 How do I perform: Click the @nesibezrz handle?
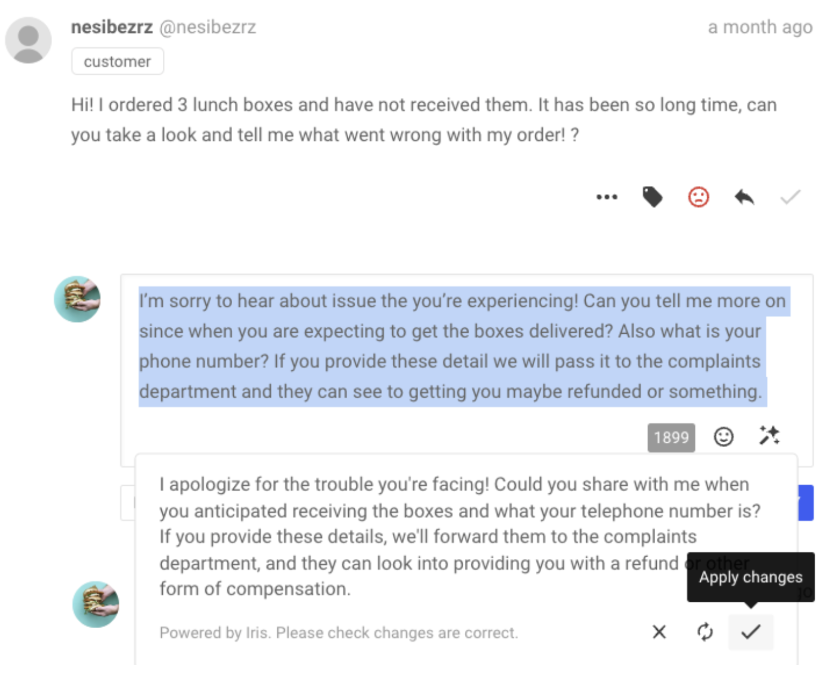(208, 27)
